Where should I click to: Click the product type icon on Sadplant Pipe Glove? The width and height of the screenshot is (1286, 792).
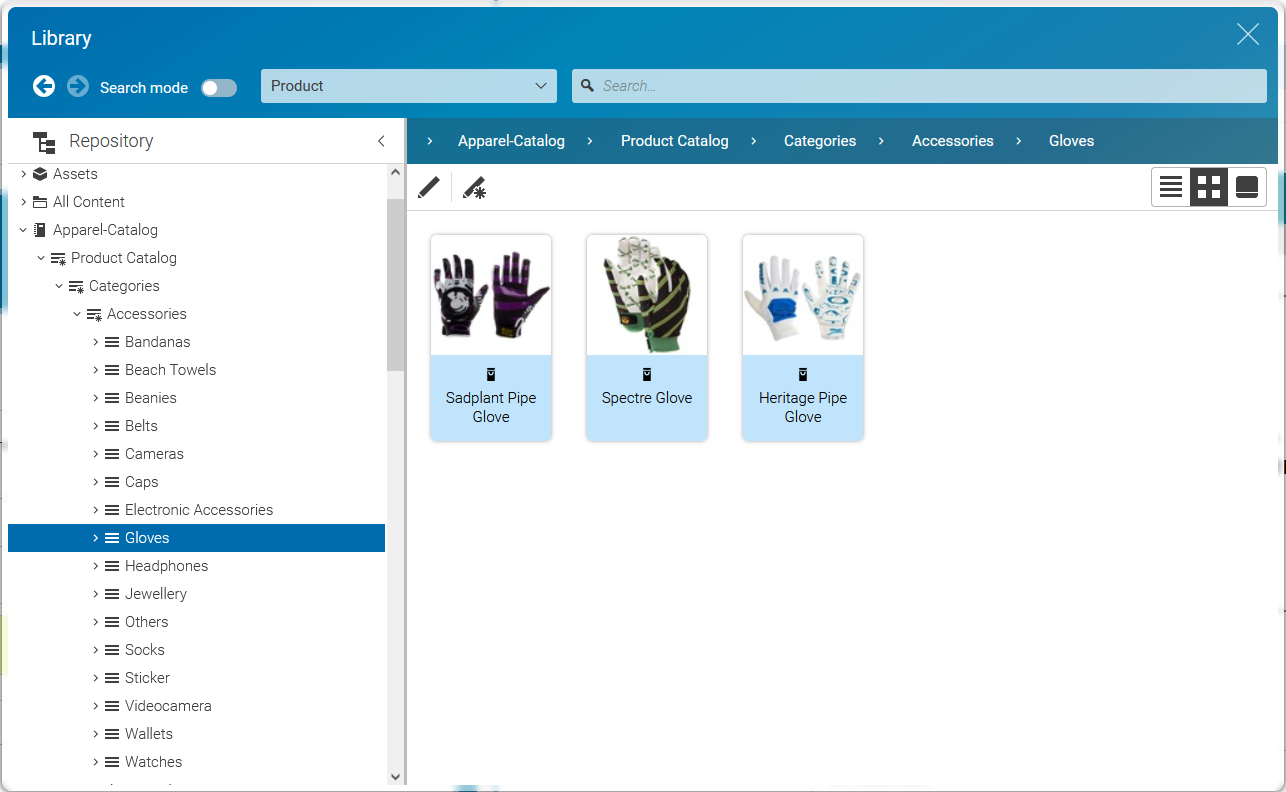tap(490, 373)
